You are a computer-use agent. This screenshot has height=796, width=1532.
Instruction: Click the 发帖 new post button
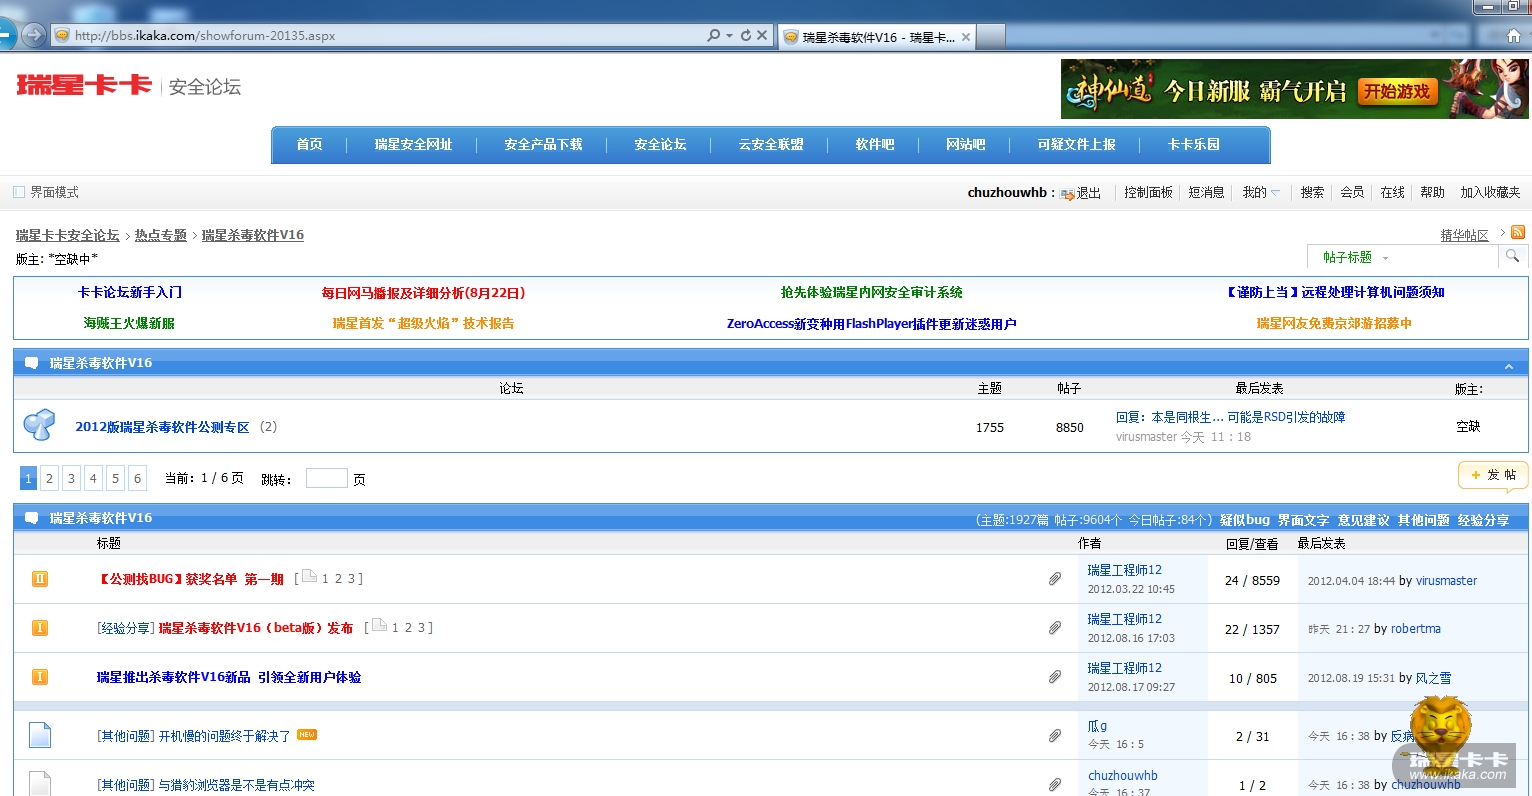pos(1493,475)
